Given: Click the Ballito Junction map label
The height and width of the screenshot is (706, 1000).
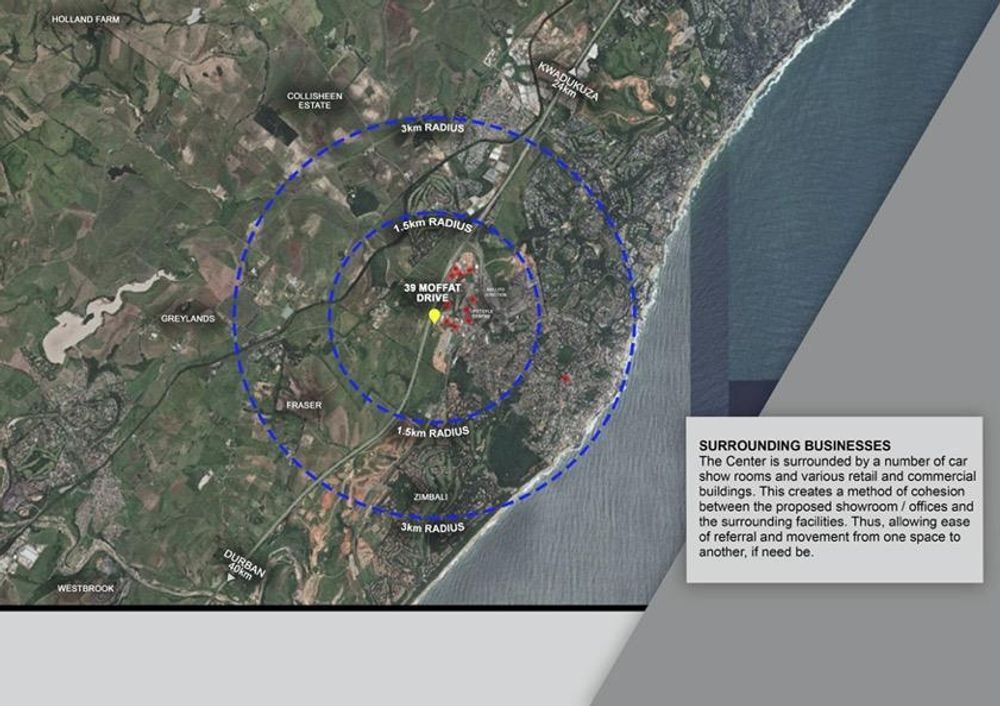Looking at the screenshot, I should (x=496, y=290).
